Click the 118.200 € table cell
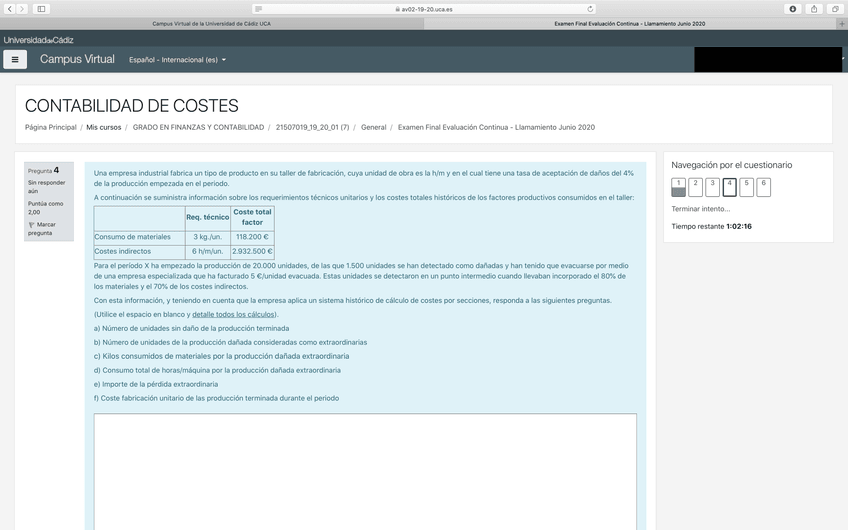The height and width of the screenshot is (530, 848). click(253, 237)
